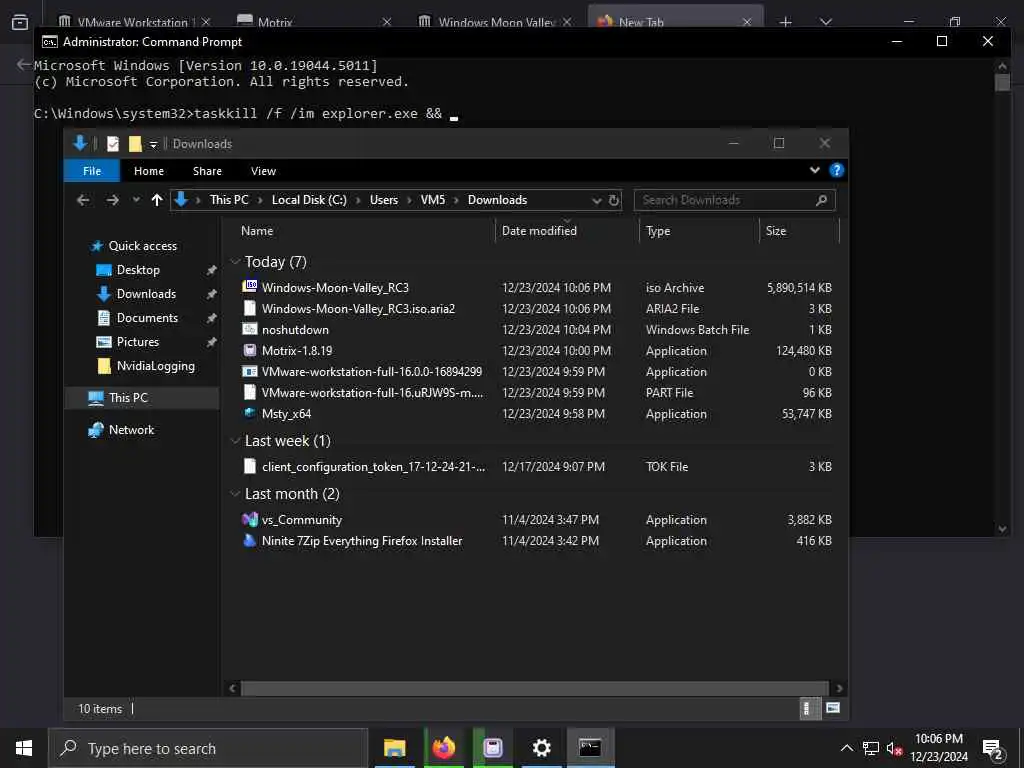This screenshot has height=768, width=1024.
Task: Click Local Disk (C:) breadcrumb
Action: click(x=309, y=200)
